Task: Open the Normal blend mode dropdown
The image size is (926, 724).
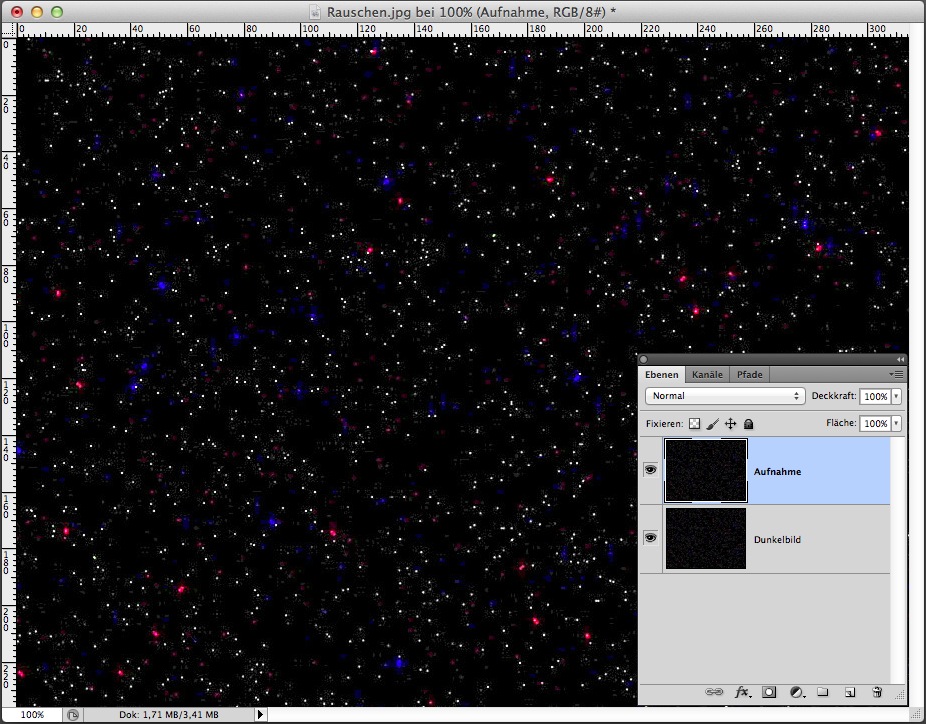Action: tap(725, 396)
